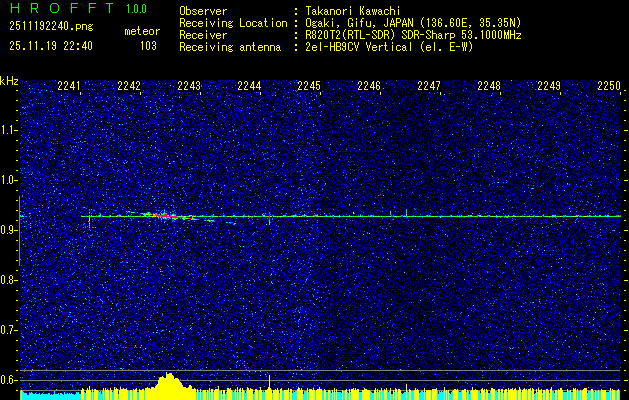Click the 1.1 kHz frequency label
The image size is (629, 400).
tap(8, 130)
